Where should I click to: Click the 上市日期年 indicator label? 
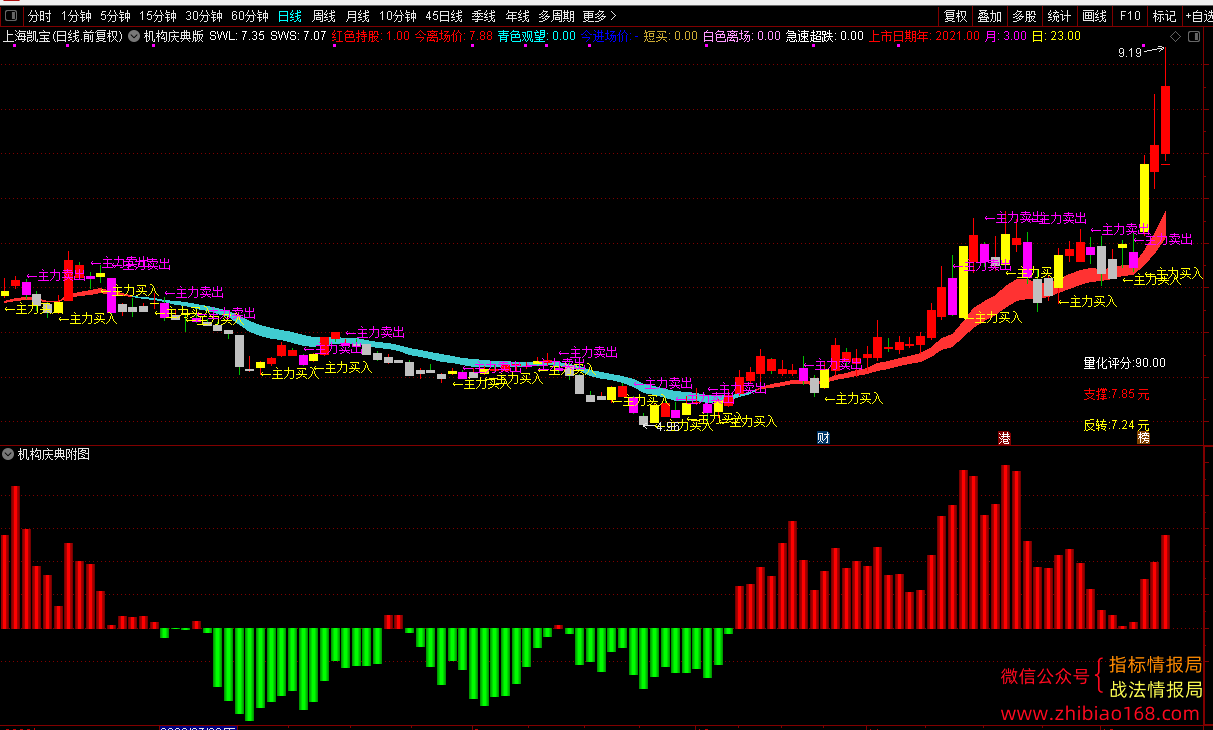900,36
